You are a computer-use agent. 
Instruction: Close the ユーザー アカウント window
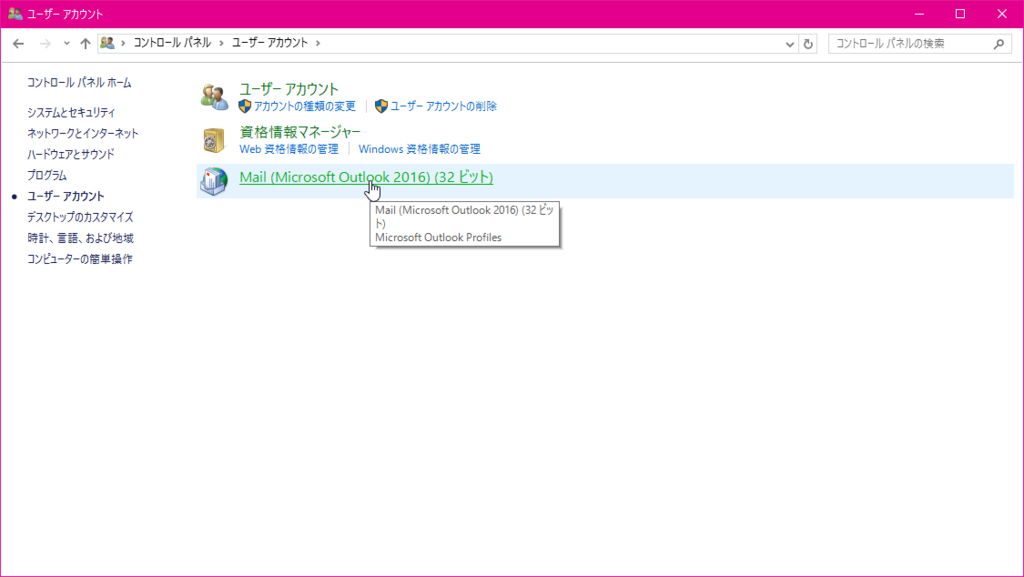coord(1002,14)
